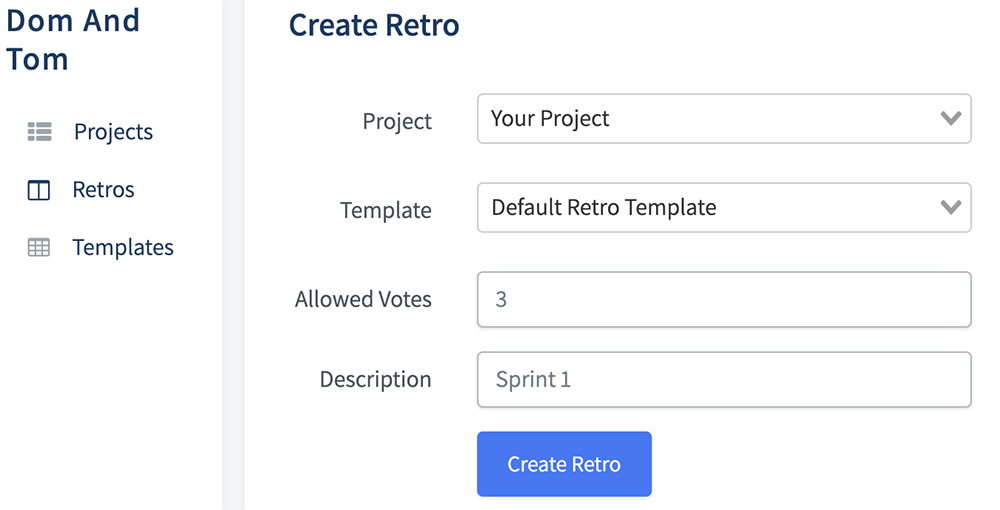
Task: Focus the Allowed Votes input field
Action: coord(724,300)
